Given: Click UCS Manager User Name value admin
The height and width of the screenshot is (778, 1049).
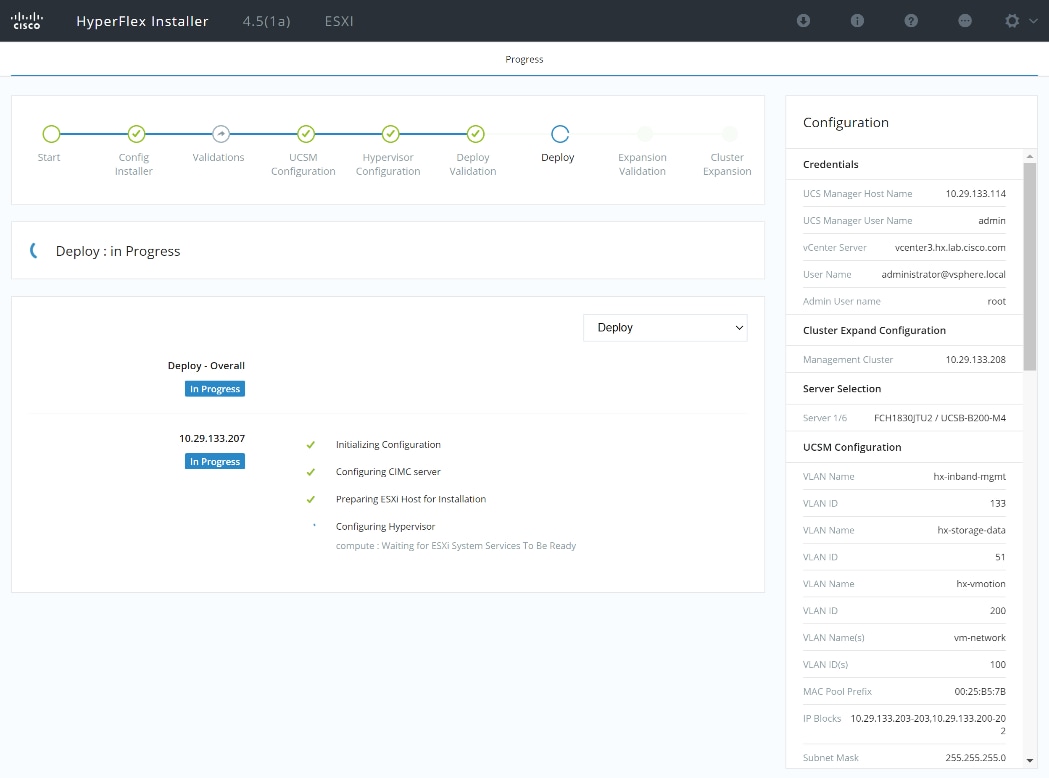Looking at the screenshot, I should 991,221.
